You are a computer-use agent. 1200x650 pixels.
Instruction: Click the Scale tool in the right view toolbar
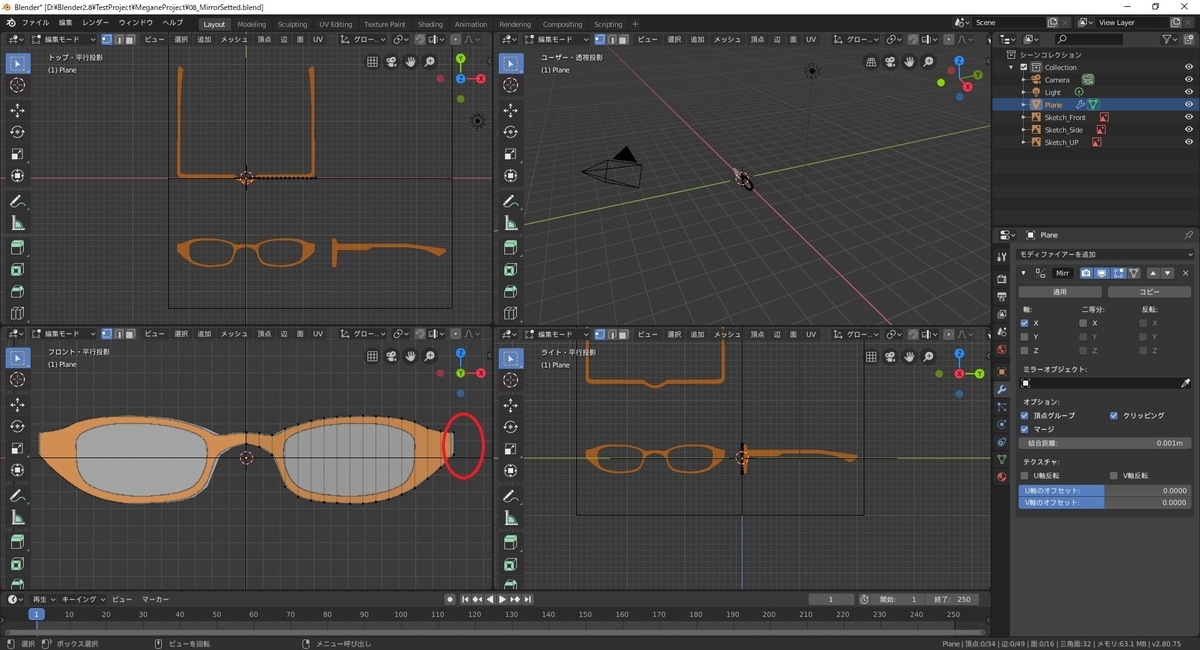[510, 449]
